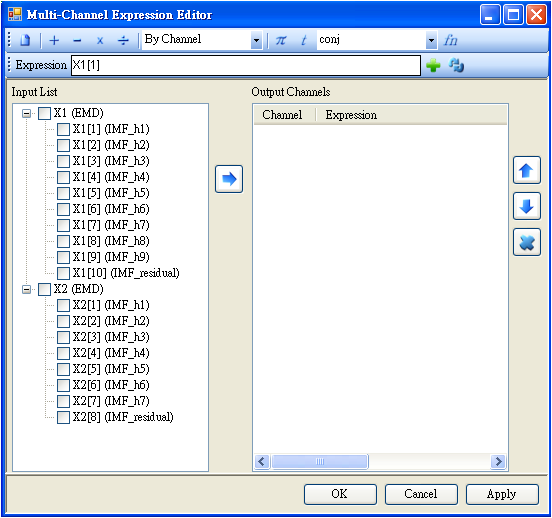
Task: Move output channel up with arrow
Action: (x=527, y=170)
